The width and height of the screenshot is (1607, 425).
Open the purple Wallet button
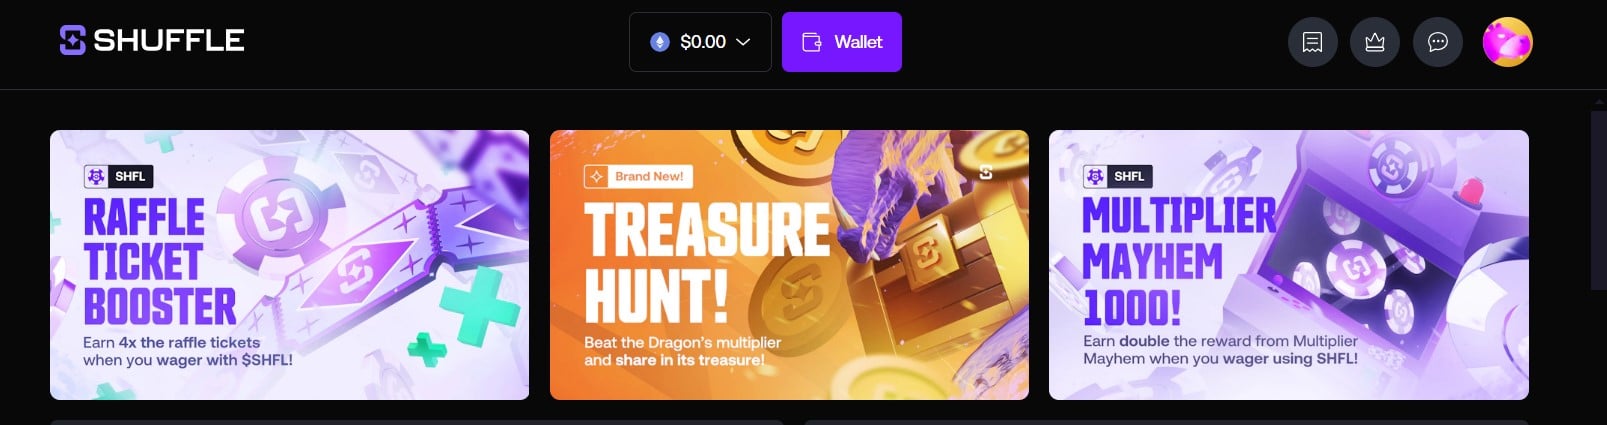(842, 42)
